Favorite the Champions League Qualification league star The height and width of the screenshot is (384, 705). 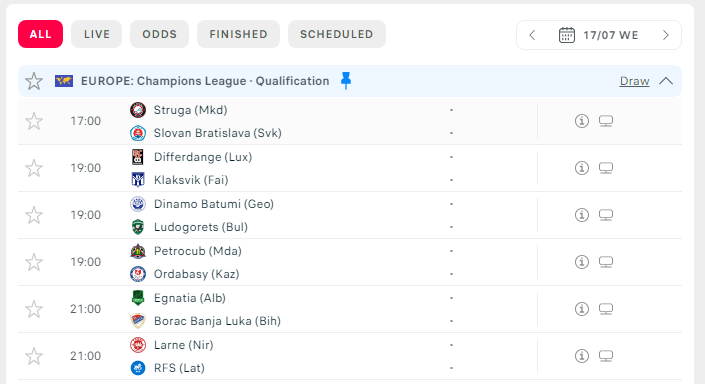(x=34, y=81)
